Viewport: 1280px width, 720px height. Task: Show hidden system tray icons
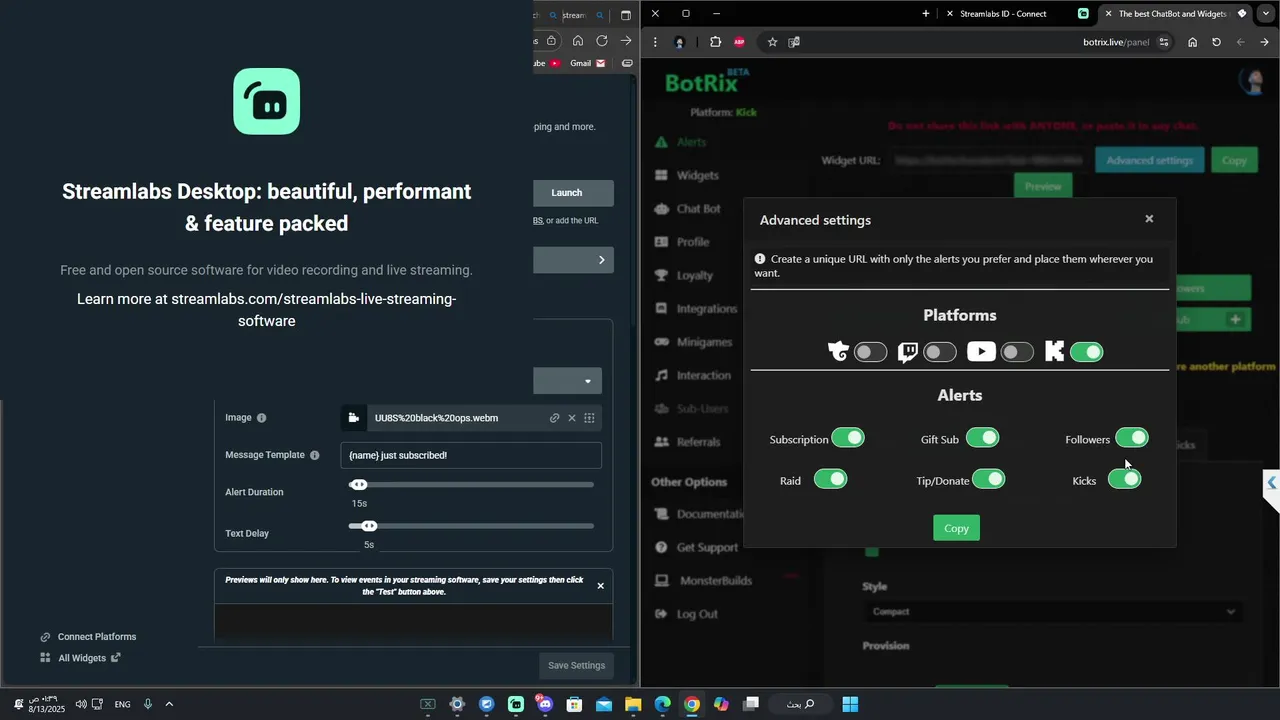pyautogui.click(x=169, y=704)
